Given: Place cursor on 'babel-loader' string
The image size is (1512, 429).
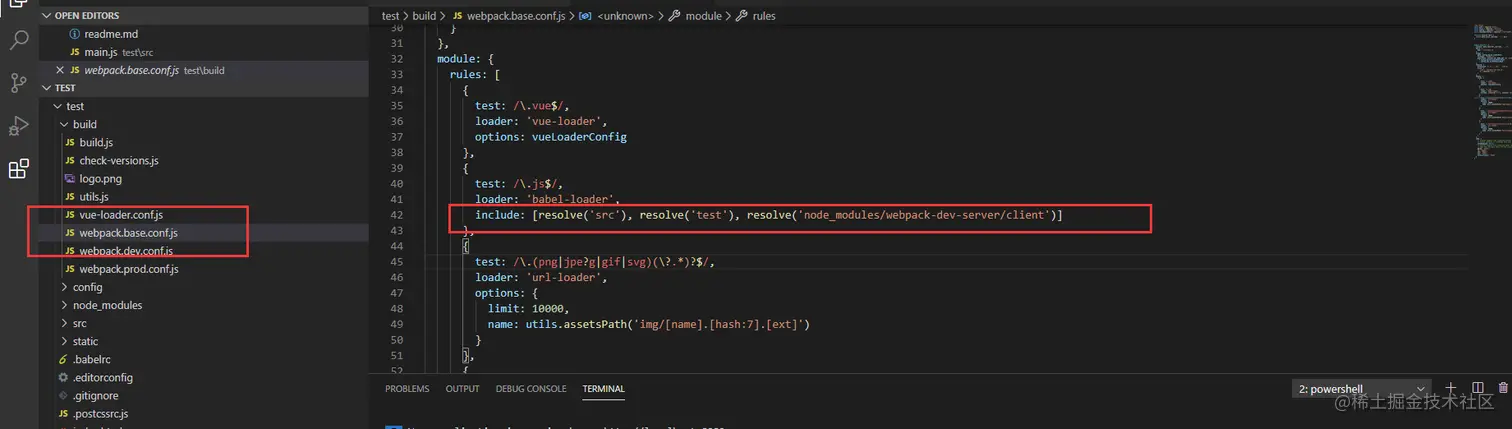Looking at the screenshot, I should tap(571, 199).
